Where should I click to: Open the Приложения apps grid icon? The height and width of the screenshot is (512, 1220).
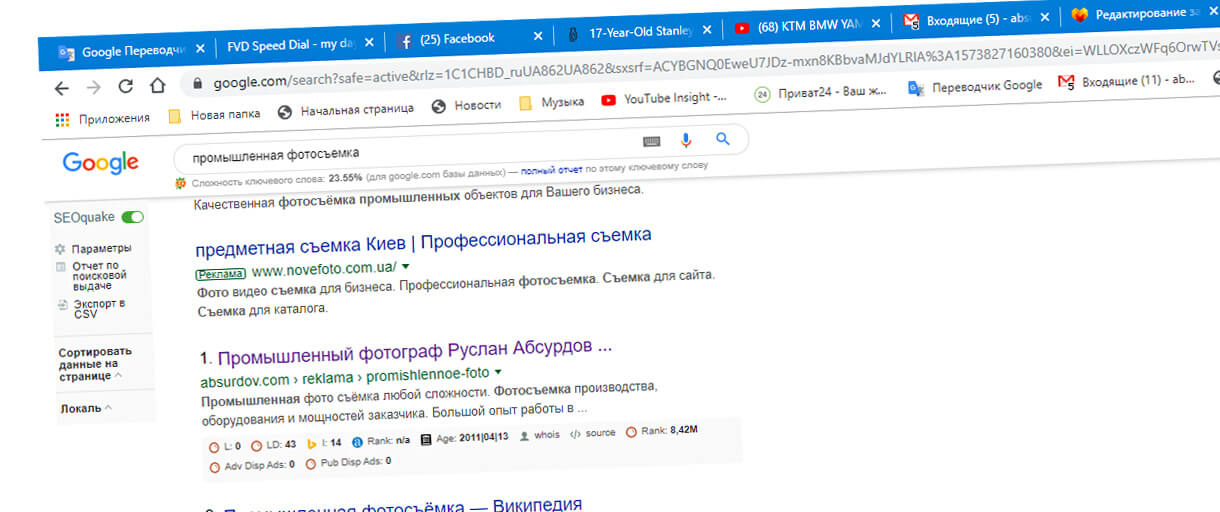coord(62,118)
